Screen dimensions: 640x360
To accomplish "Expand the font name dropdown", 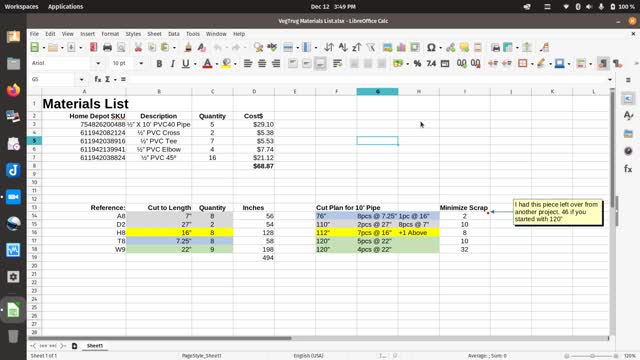I will click(x=98, y=63).
